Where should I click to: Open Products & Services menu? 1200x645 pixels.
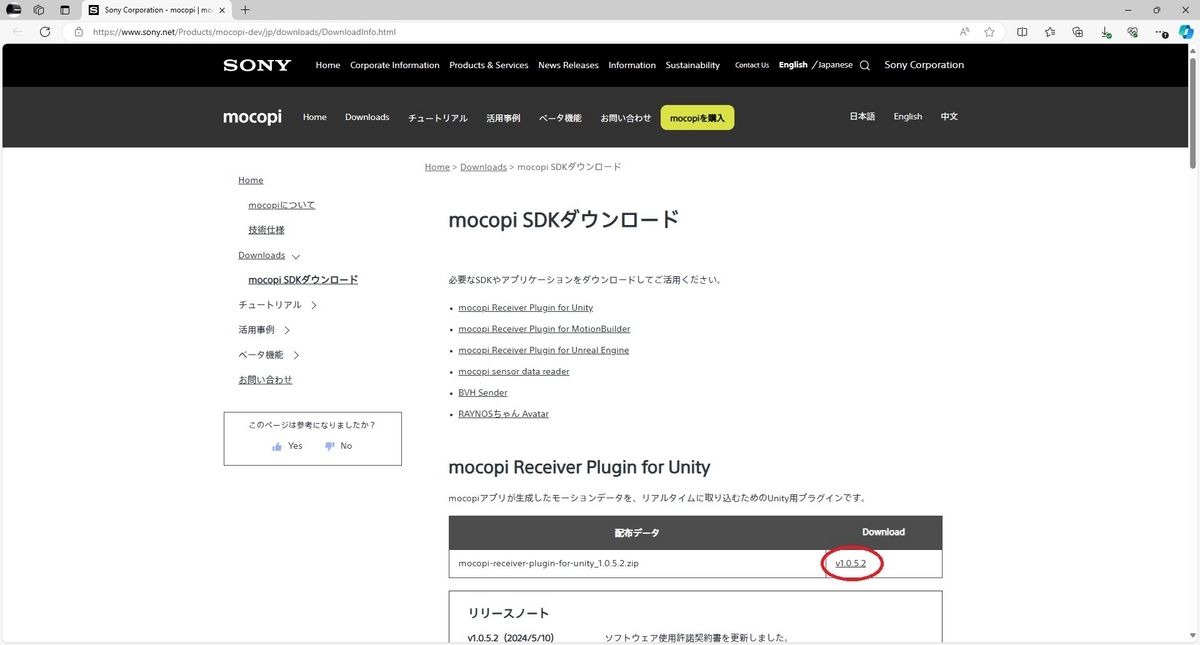[489, 65]
